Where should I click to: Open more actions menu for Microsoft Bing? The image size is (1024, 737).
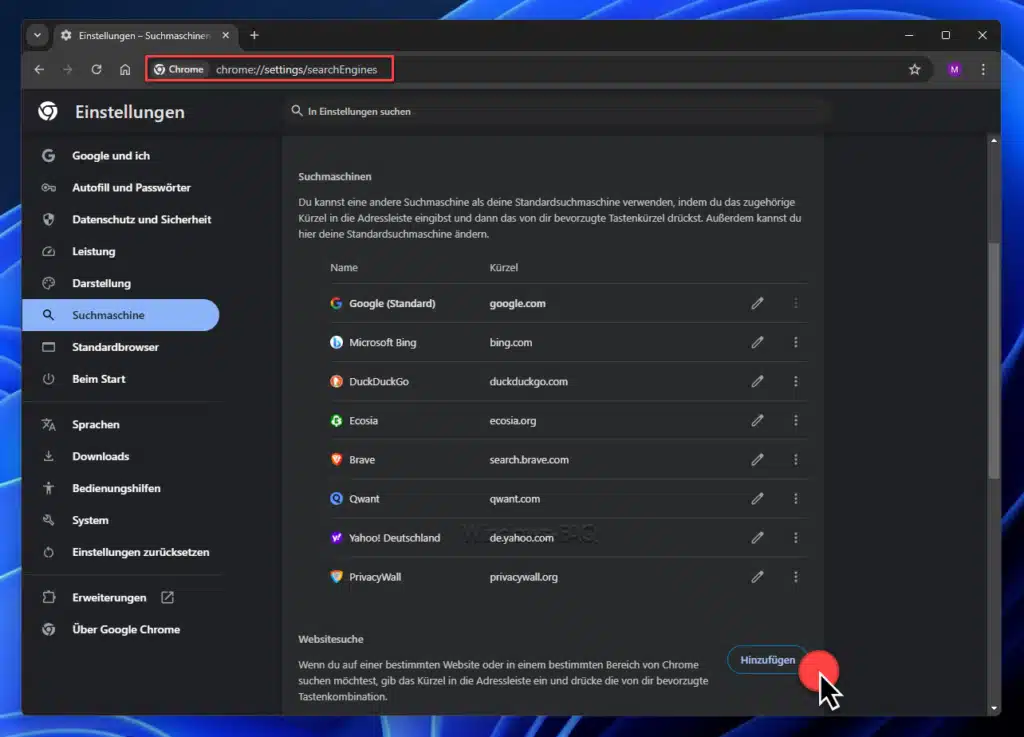pyautogui.click(x=795, y=342)
